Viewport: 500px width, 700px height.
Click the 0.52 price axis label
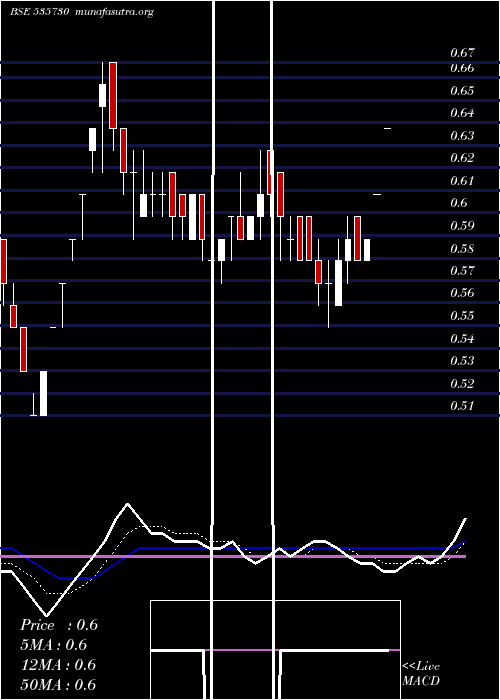pyautogui.click(x=462, y=383)
